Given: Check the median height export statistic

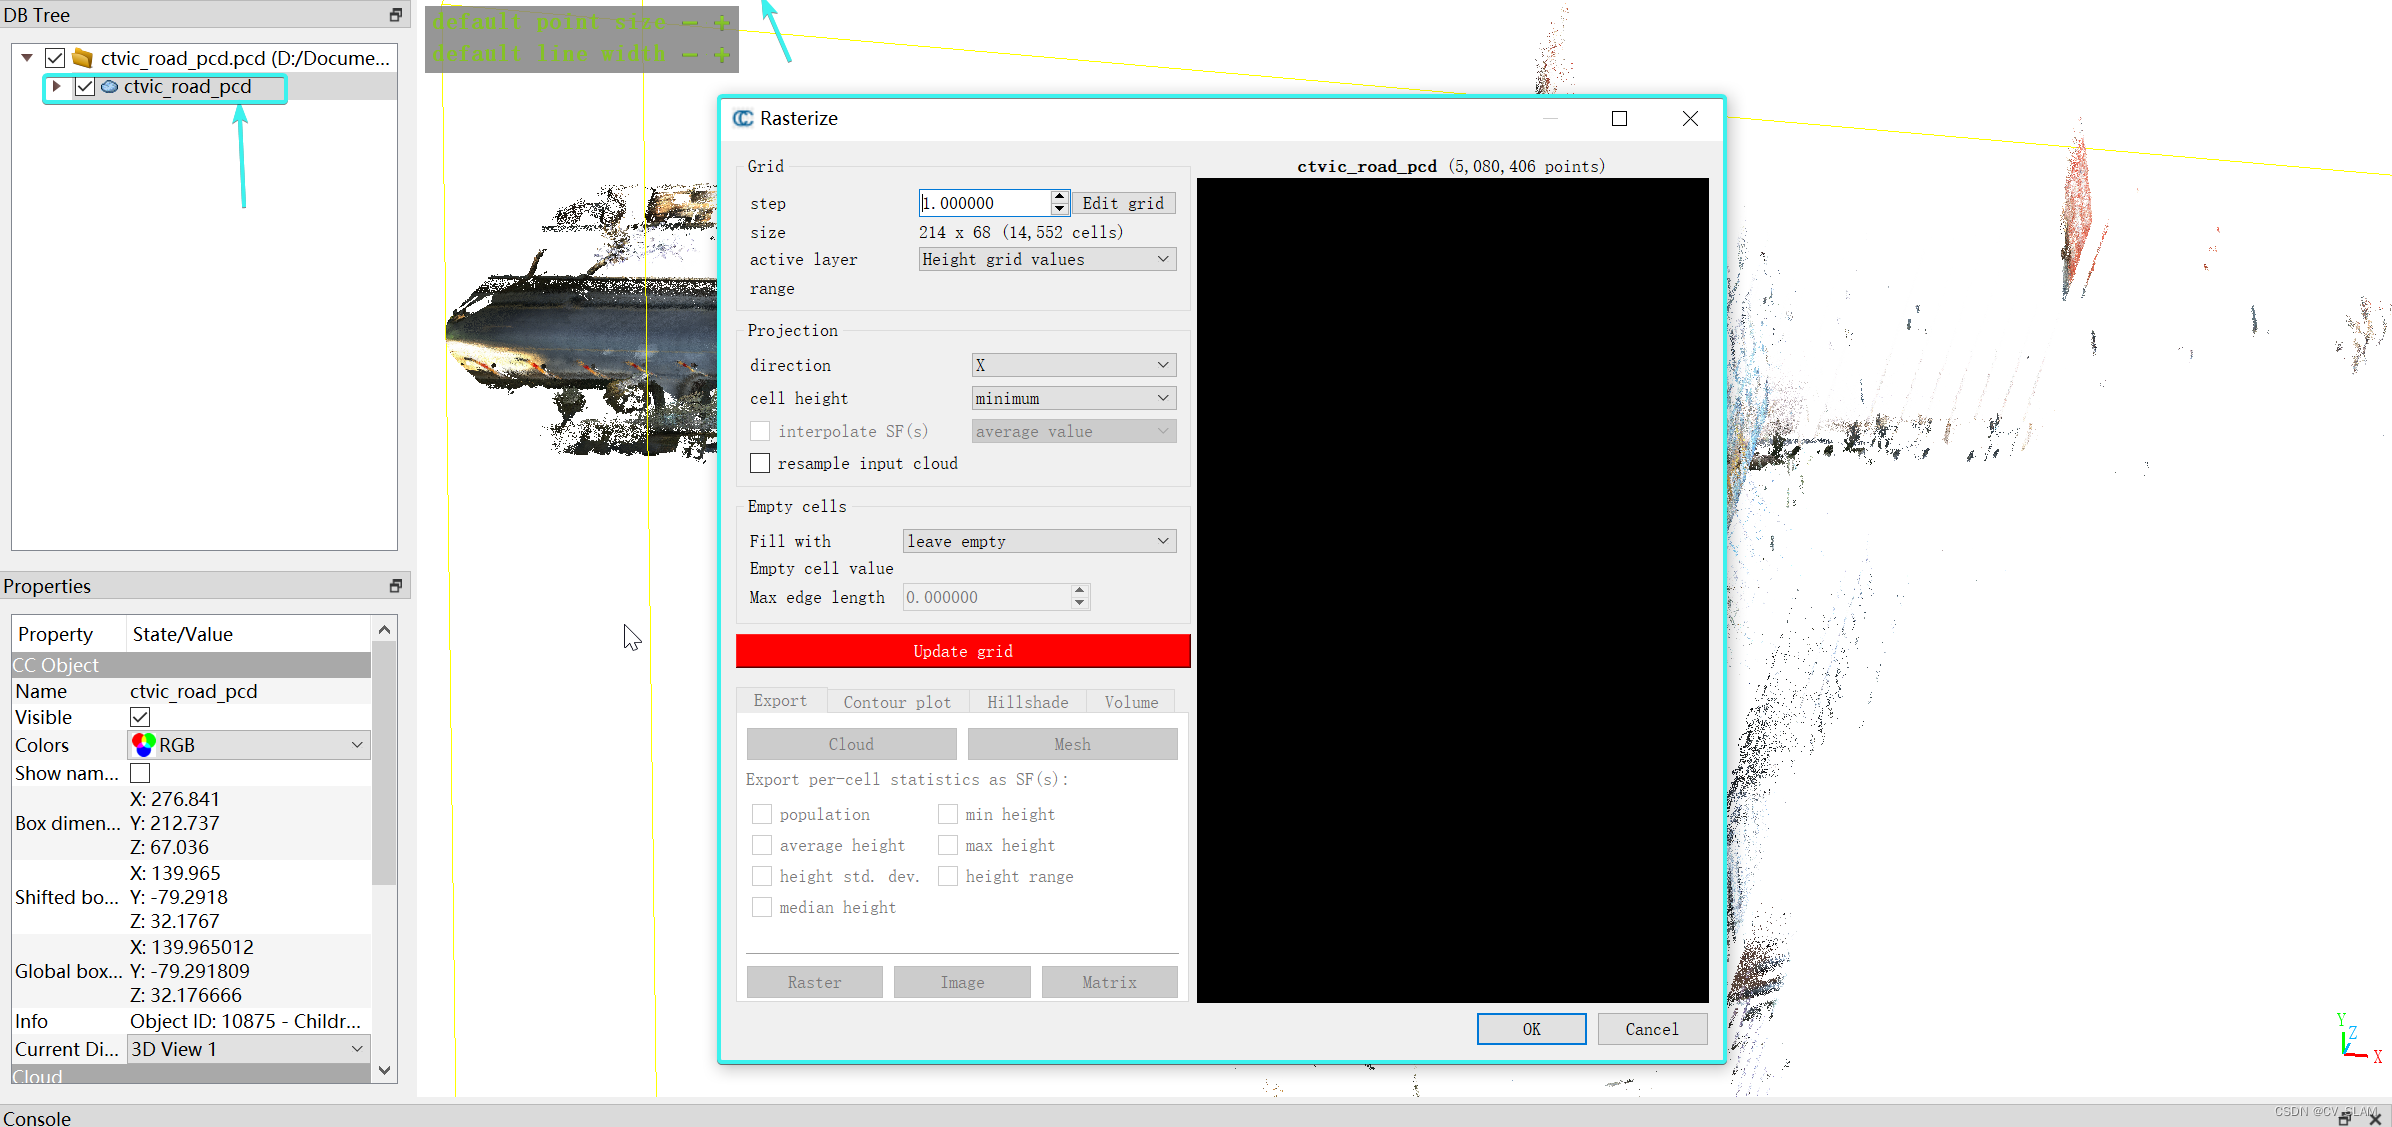Looking at the screenshot, I should pos(762,907).
